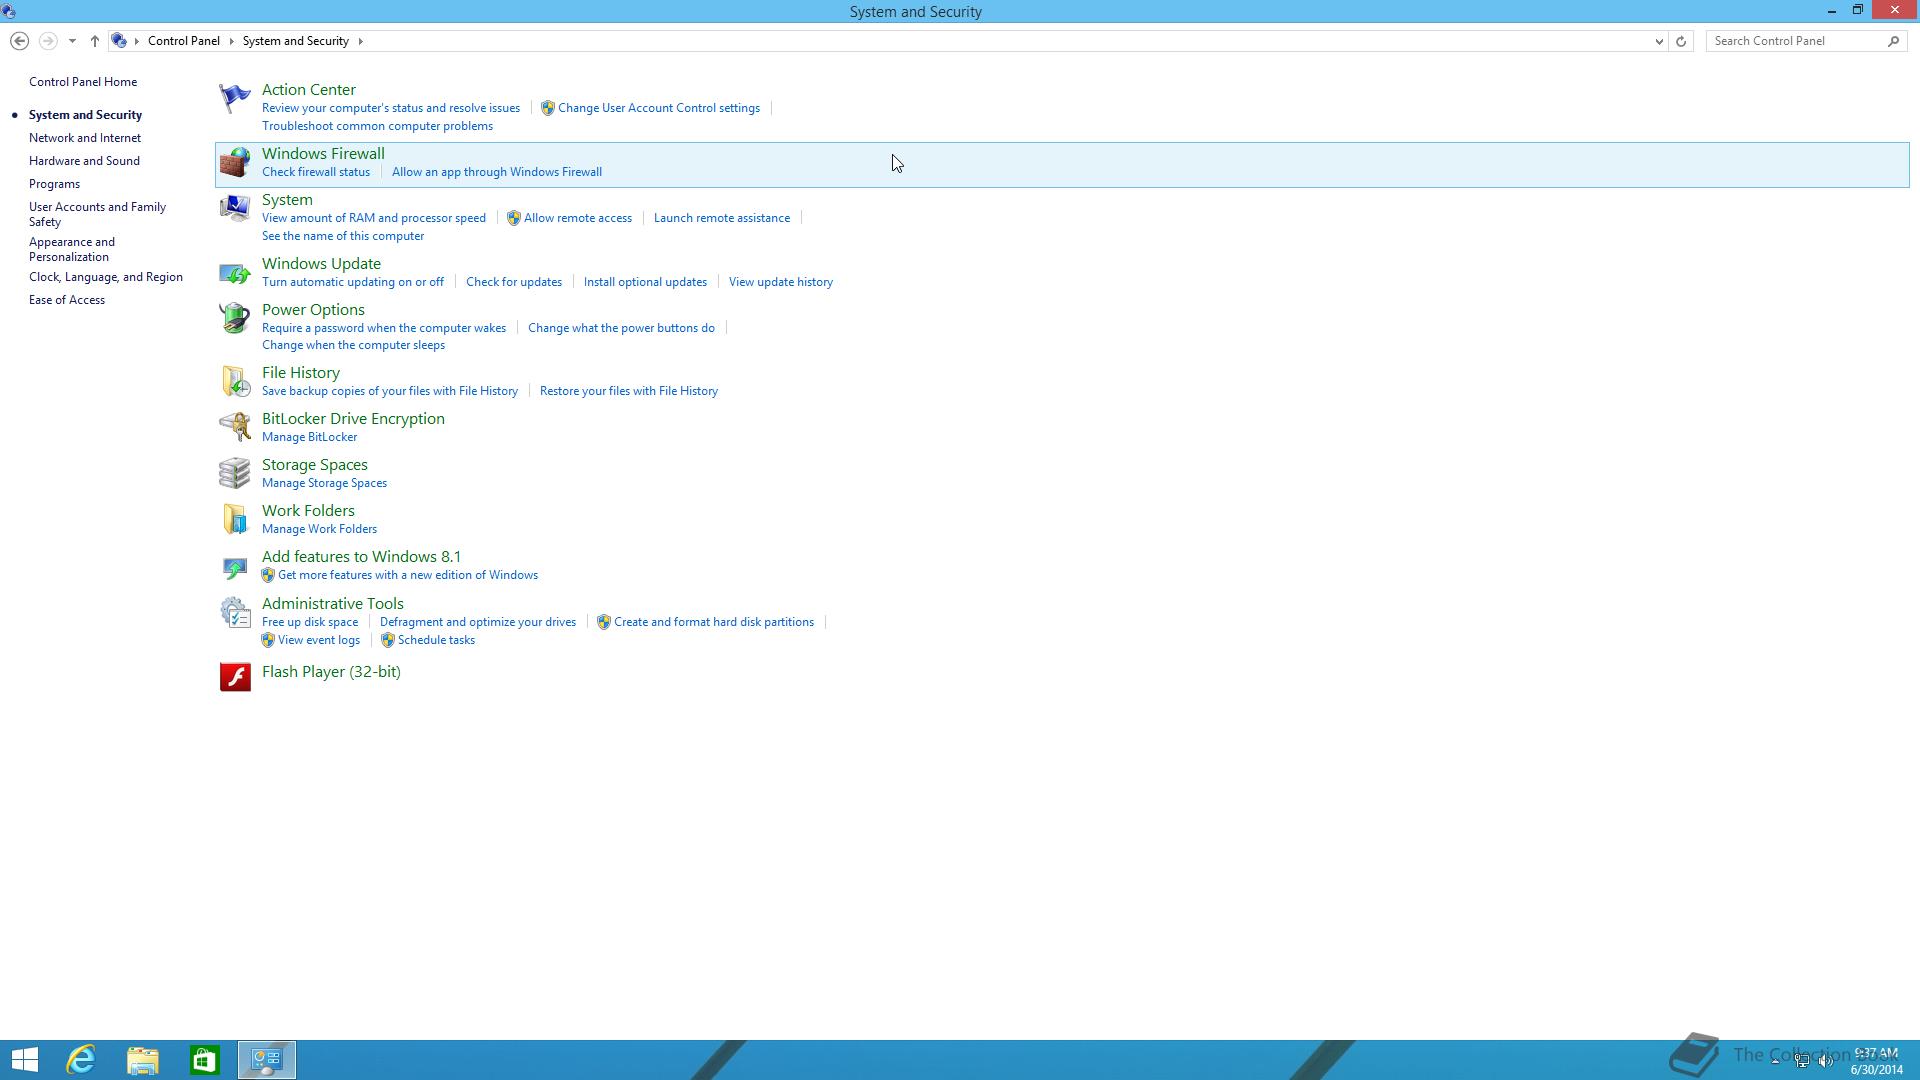Viewport: 1920px width, 1080px height.
Task: Open the Windows Start button
Action: (25, 1060)
